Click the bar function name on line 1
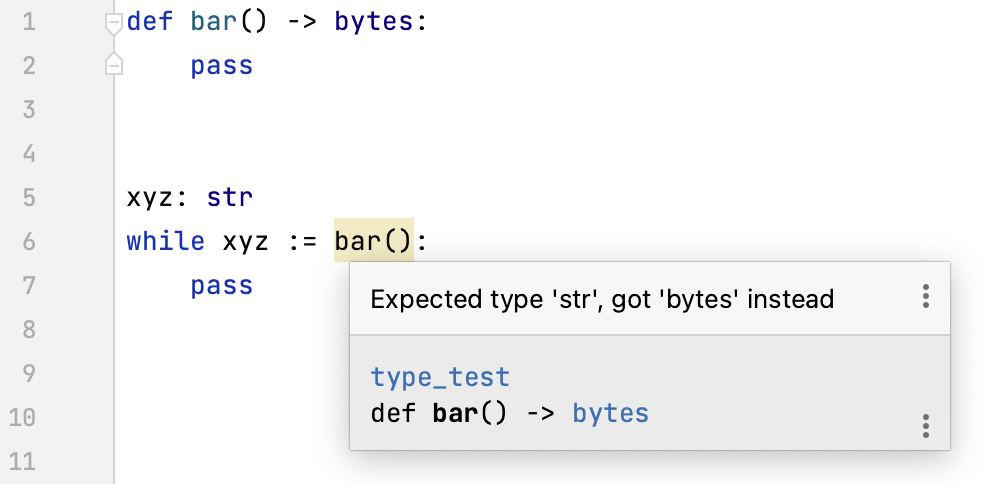Screen dimensions: 984x484 (x=211, y=22)
